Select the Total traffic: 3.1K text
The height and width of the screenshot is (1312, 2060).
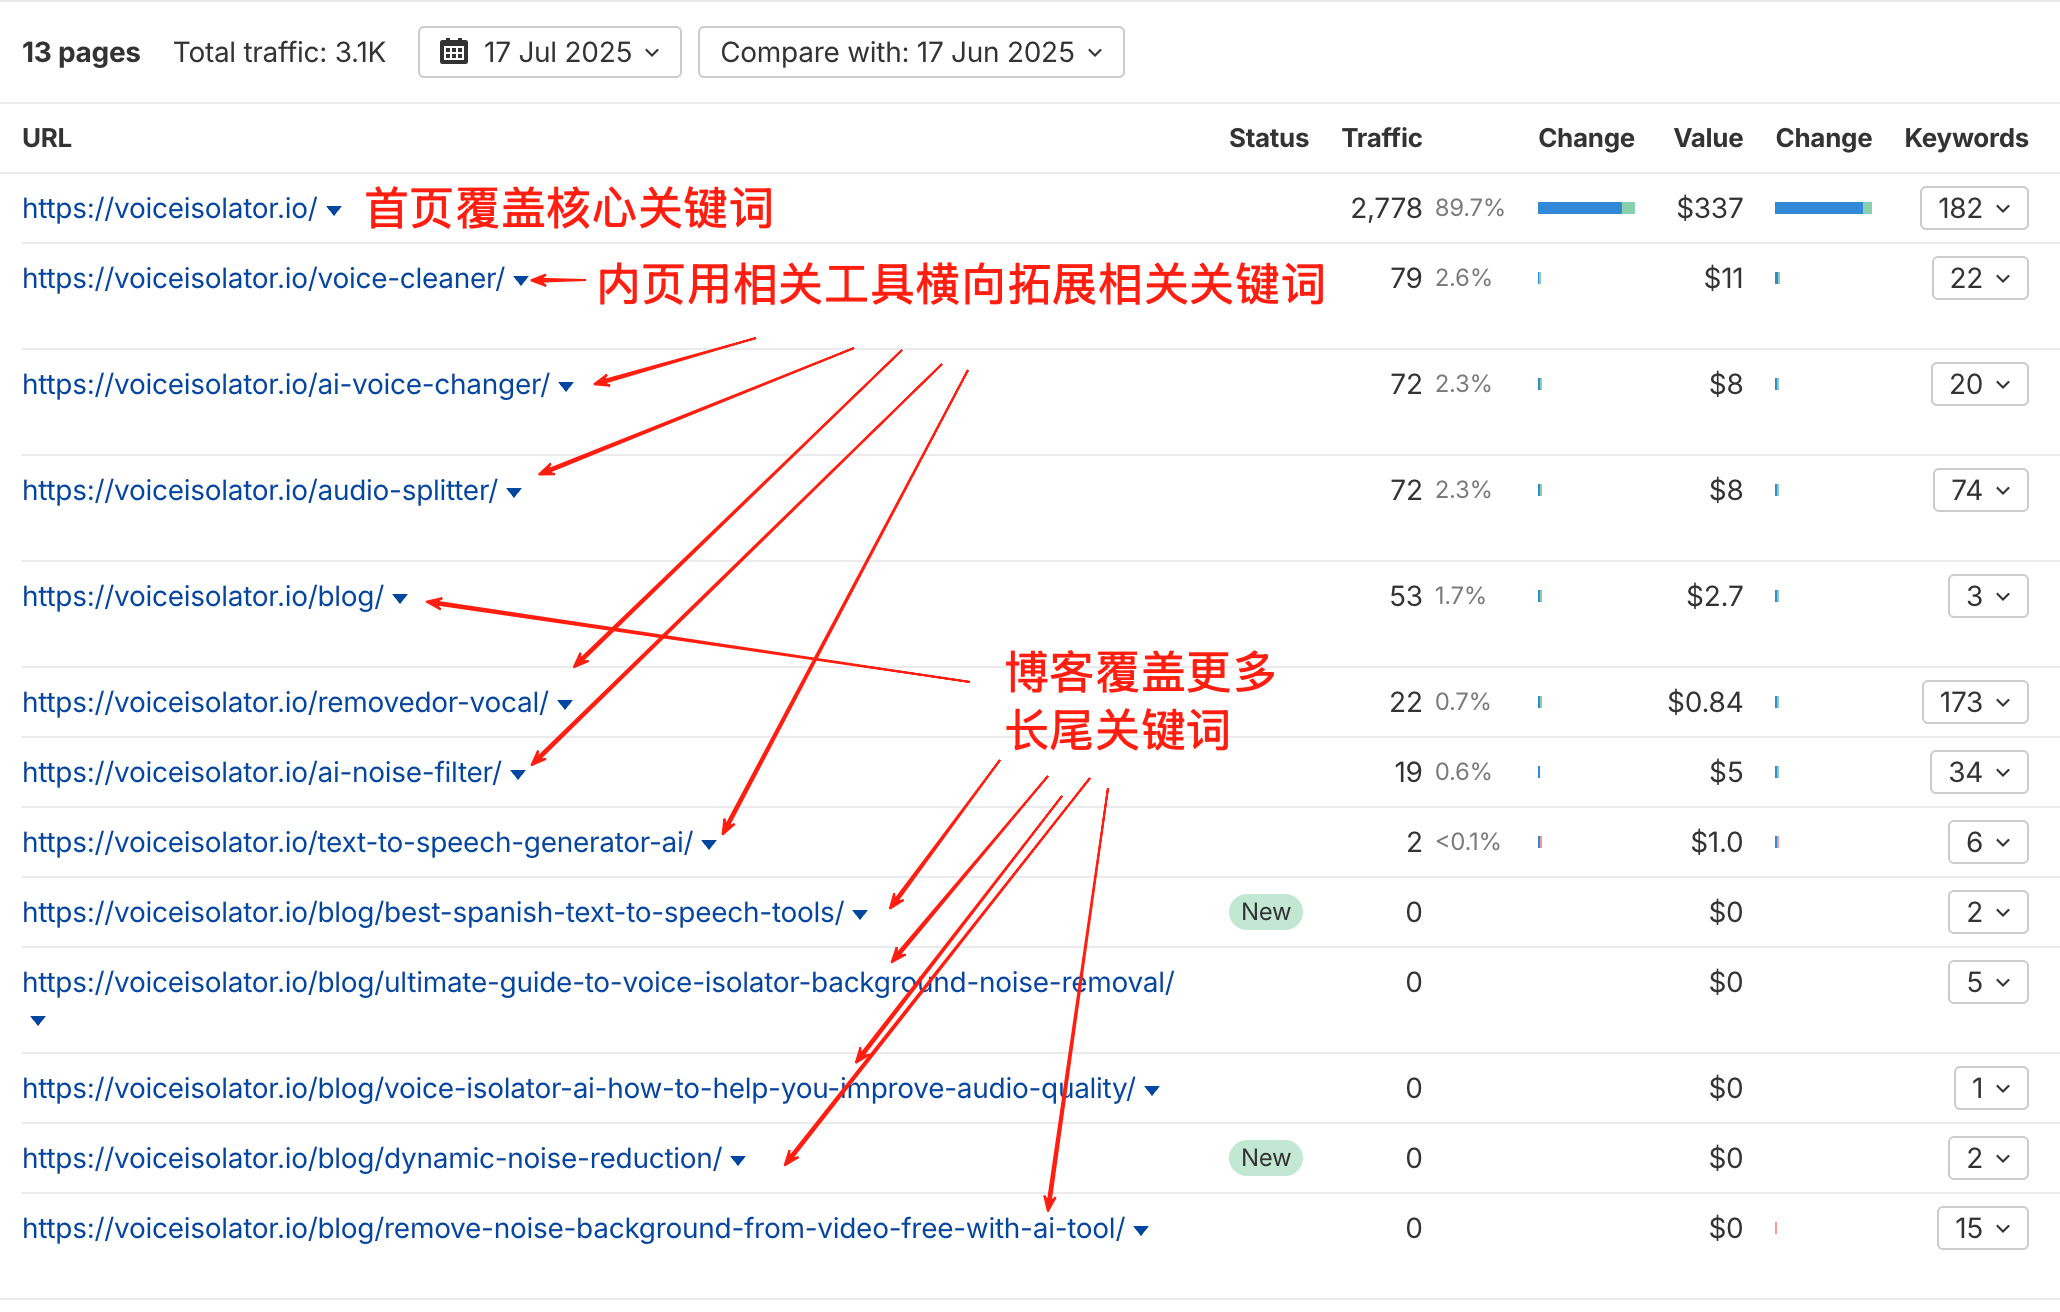tap(280, 52)
